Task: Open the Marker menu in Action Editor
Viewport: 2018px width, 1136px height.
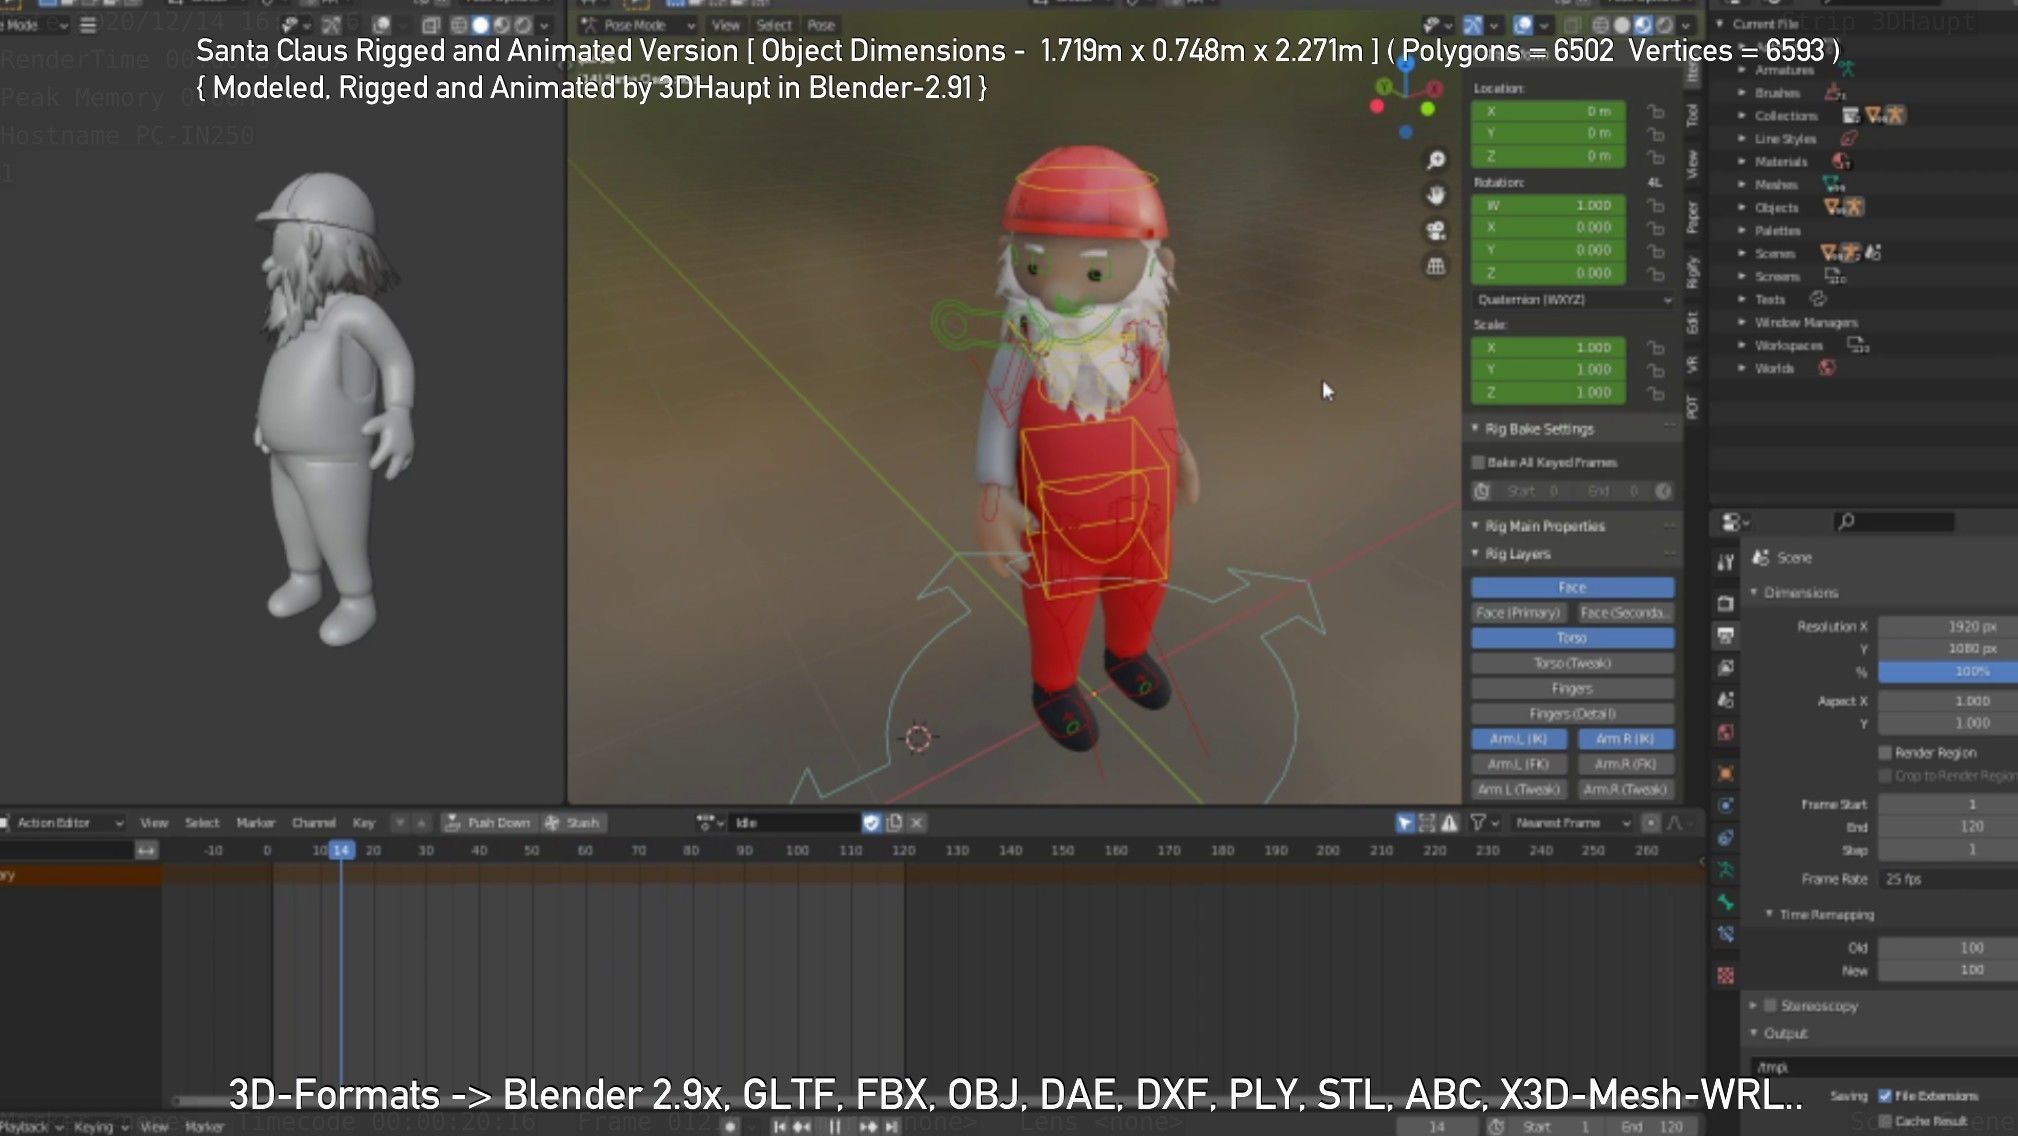Action: [x=255, y=822]
